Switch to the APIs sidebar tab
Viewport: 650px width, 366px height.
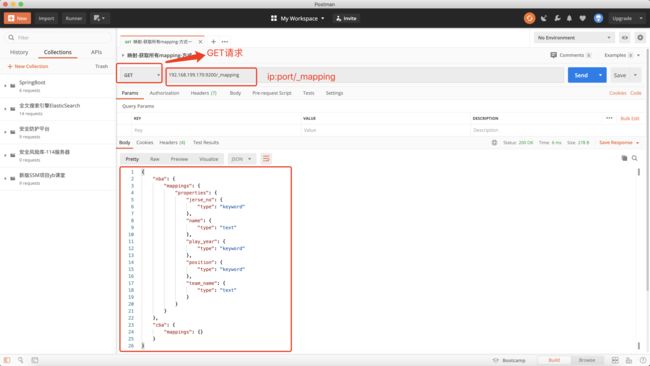pyautogui.click(x=96, y=52)
